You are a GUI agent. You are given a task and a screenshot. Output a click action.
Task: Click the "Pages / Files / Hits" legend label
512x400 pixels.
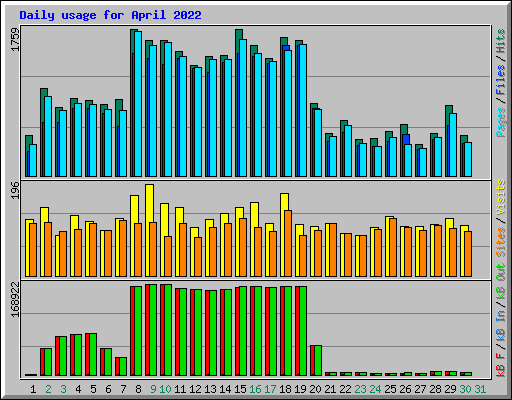(x=501, y=83)
